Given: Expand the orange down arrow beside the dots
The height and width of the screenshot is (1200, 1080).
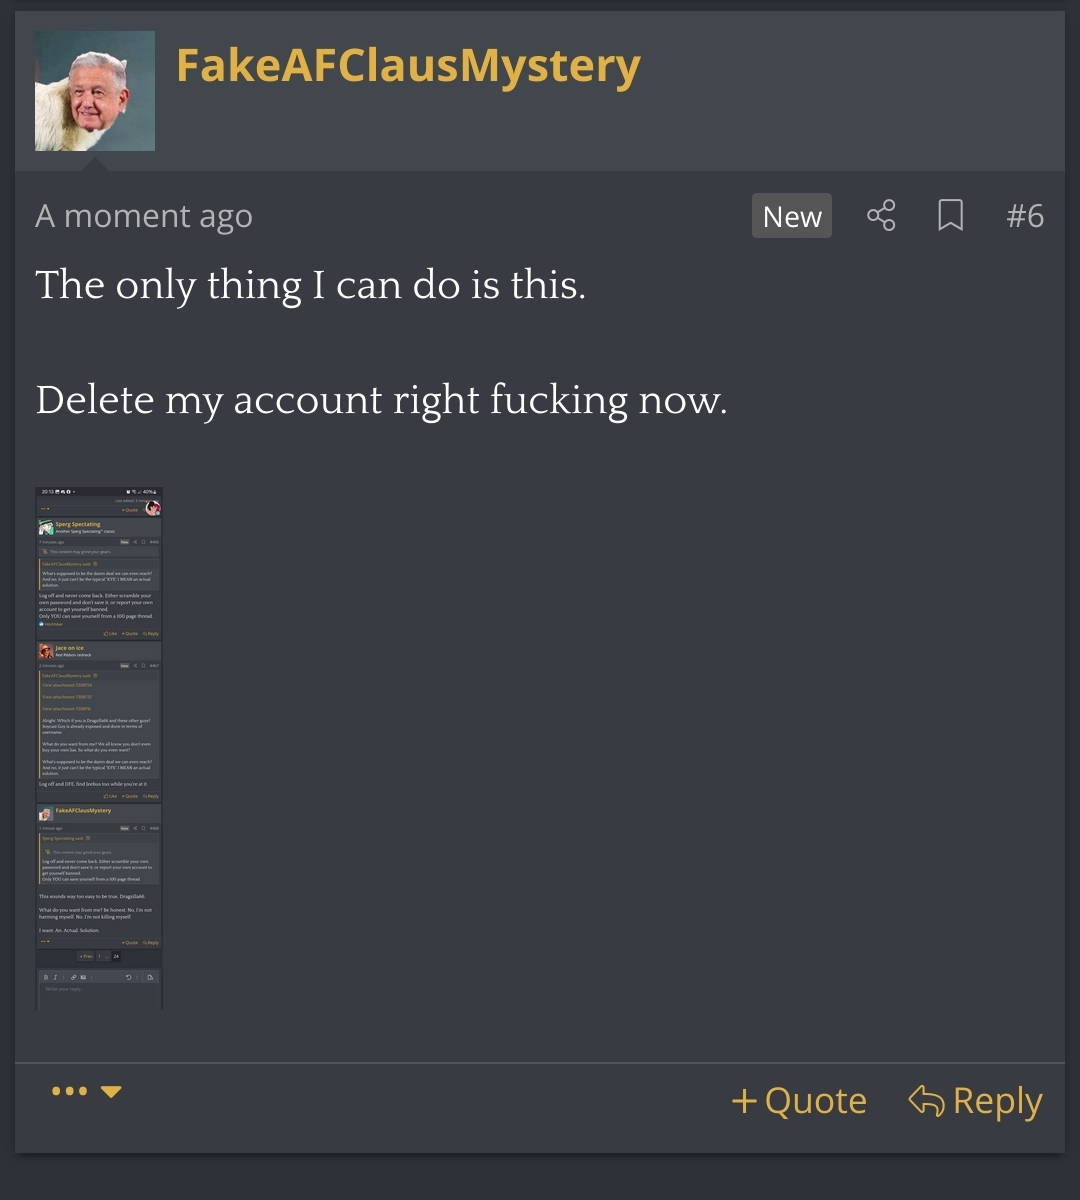Looking at the screenshot, I should (x=111, y=1091).
